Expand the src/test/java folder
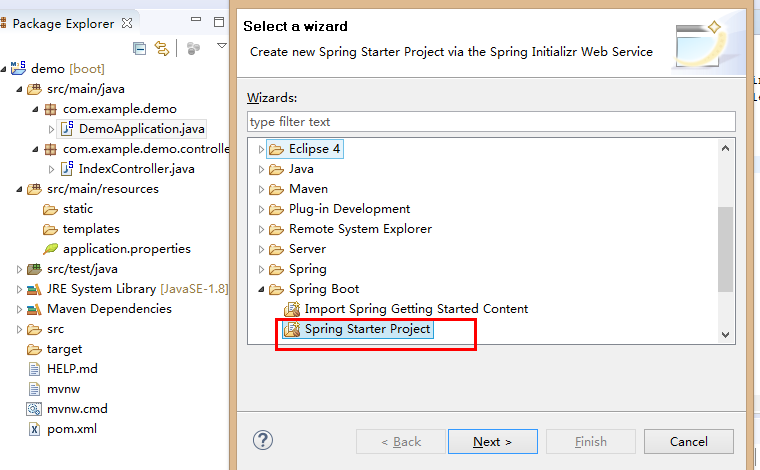This screenshot has height=470, width=760. (18, 269)
